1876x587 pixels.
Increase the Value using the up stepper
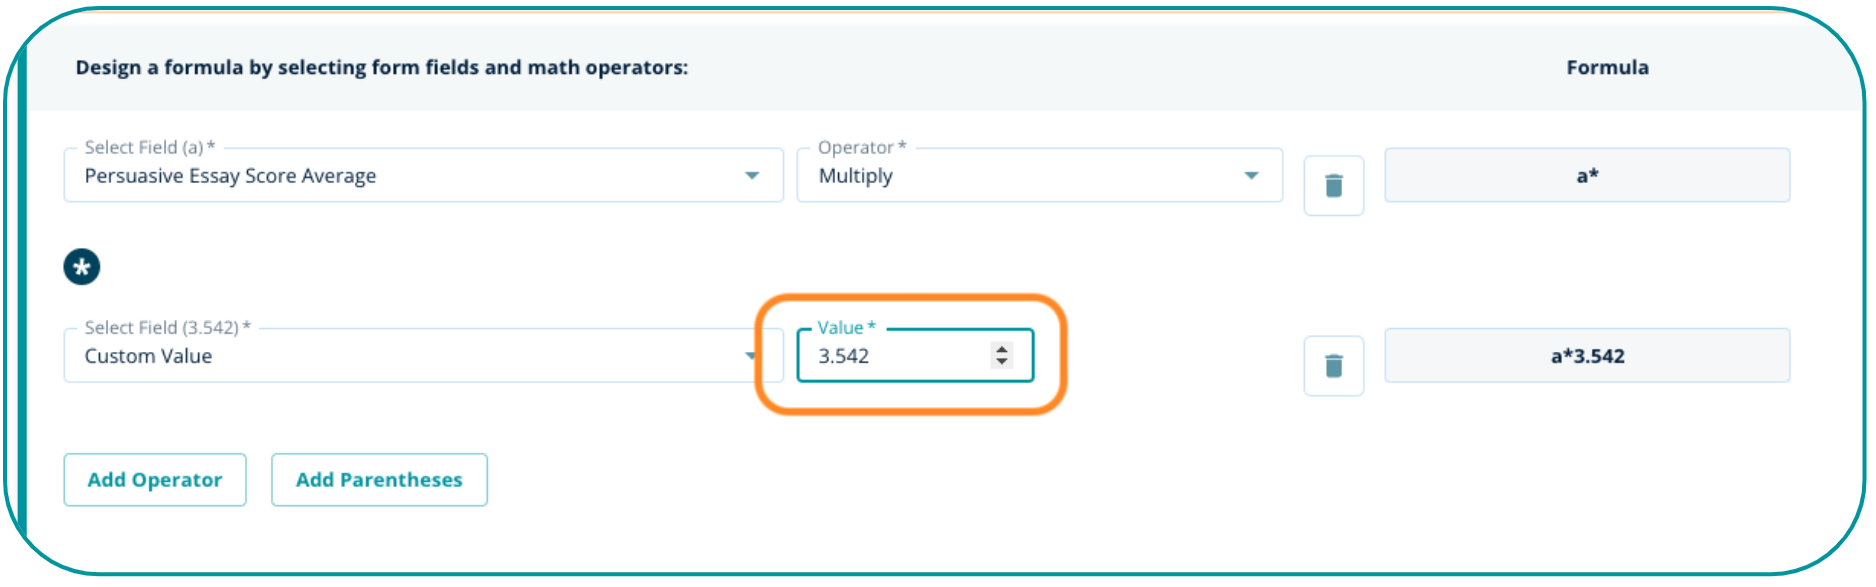(x=1002, y=349)
